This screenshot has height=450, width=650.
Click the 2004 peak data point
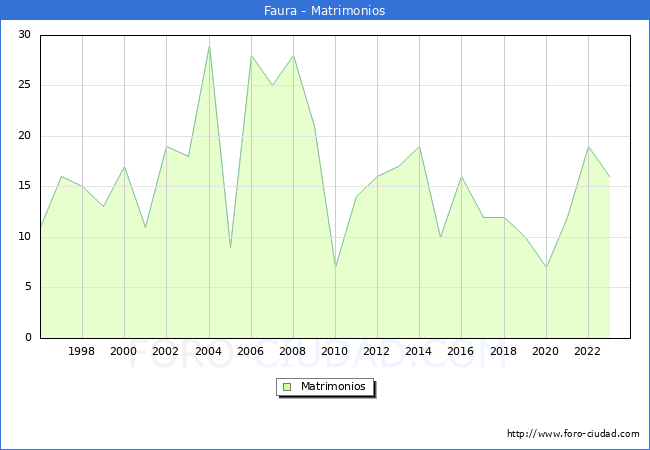pyautogui.click(x=209, y=46)
